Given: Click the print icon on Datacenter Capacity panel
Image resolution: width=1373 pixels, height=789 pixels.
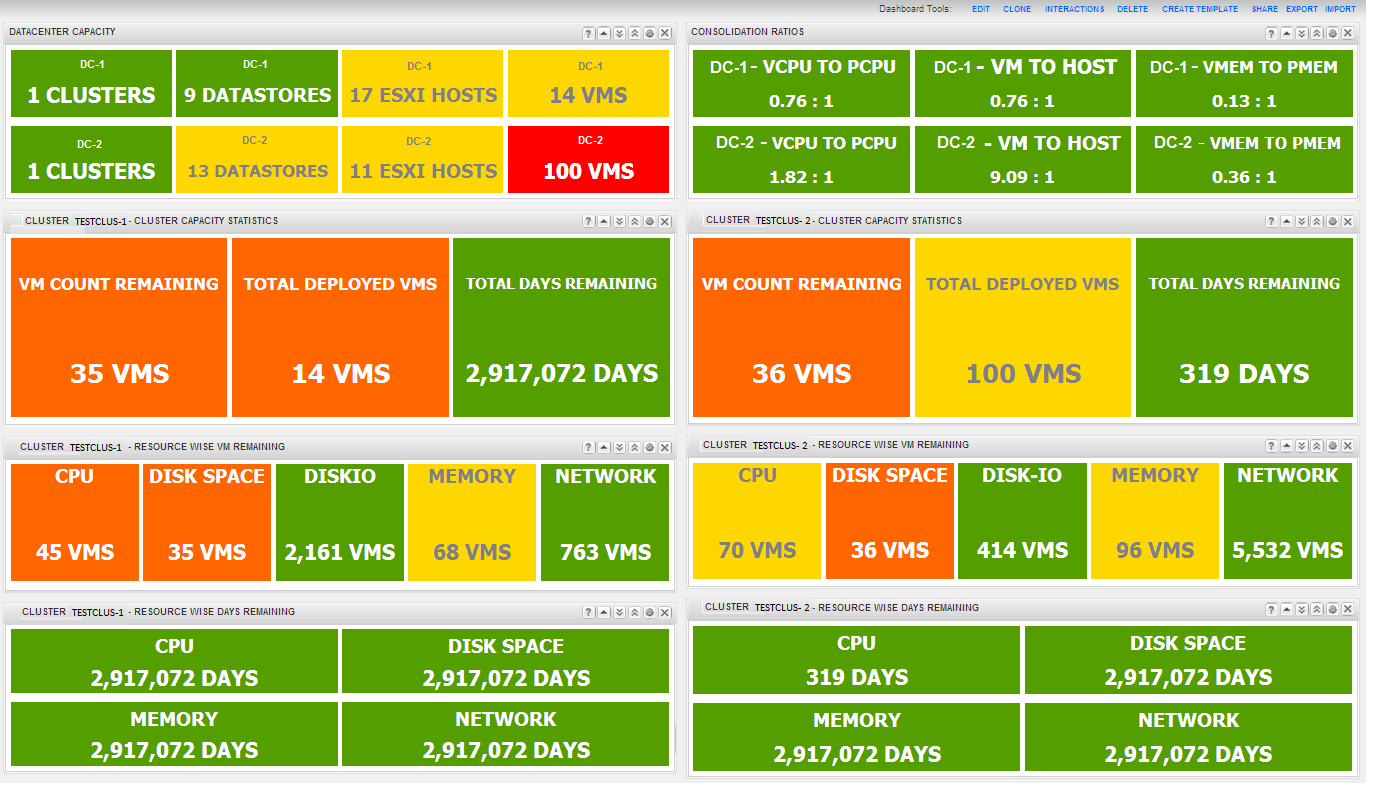Looking at the screenshot, I should (x=650, y=32).
